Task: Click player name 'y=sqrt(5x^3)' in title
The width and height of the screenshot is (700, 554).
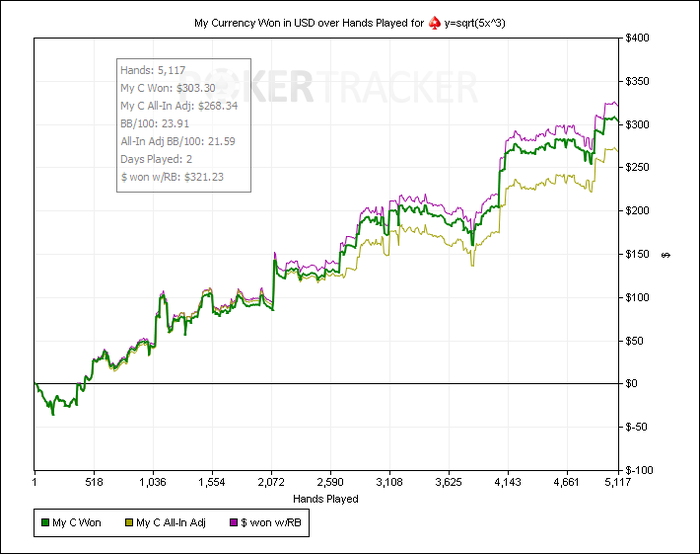Action: point(475,23)
